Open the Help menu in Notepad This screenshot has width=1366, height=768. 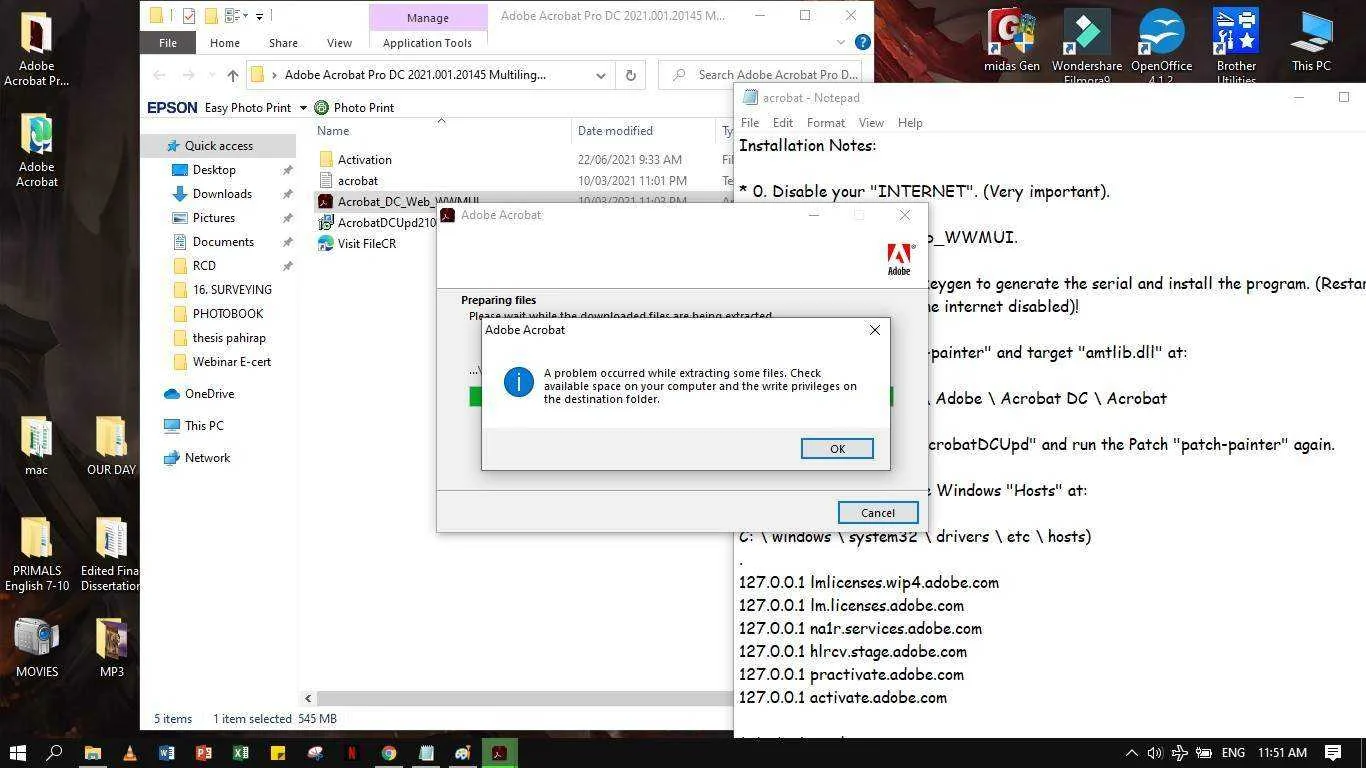[910, 123]
